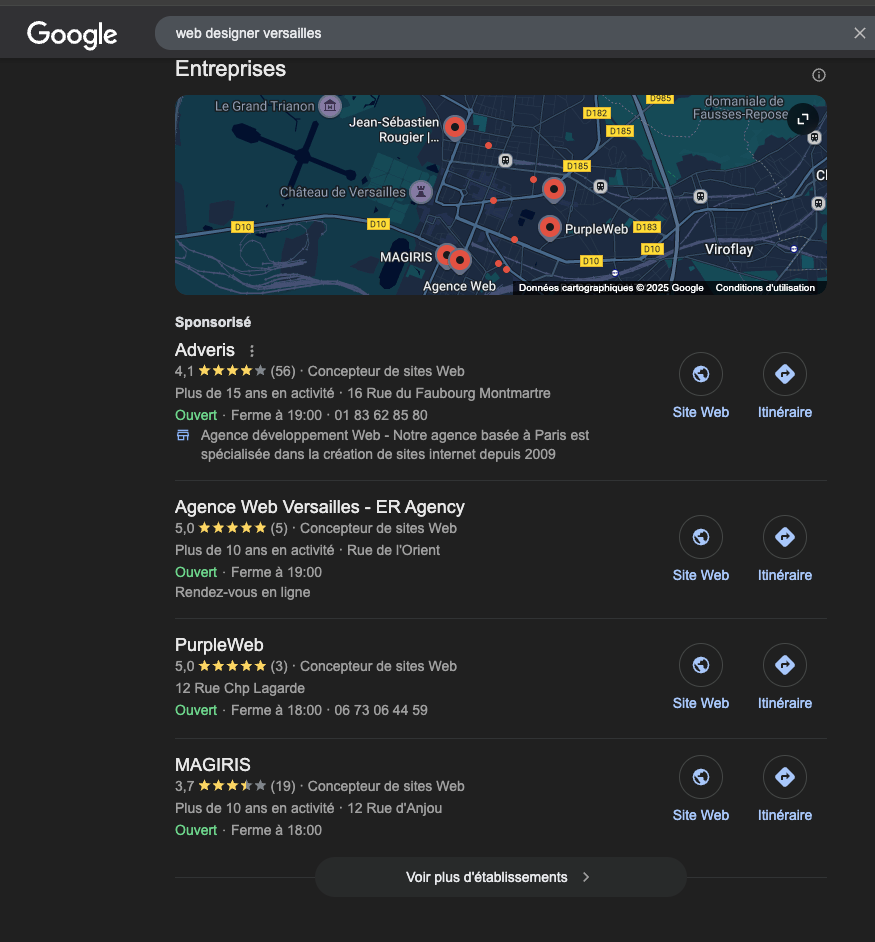
Task: Click the '12 Rue Chp Lagarde' address
Action: [x=240, y=688]
